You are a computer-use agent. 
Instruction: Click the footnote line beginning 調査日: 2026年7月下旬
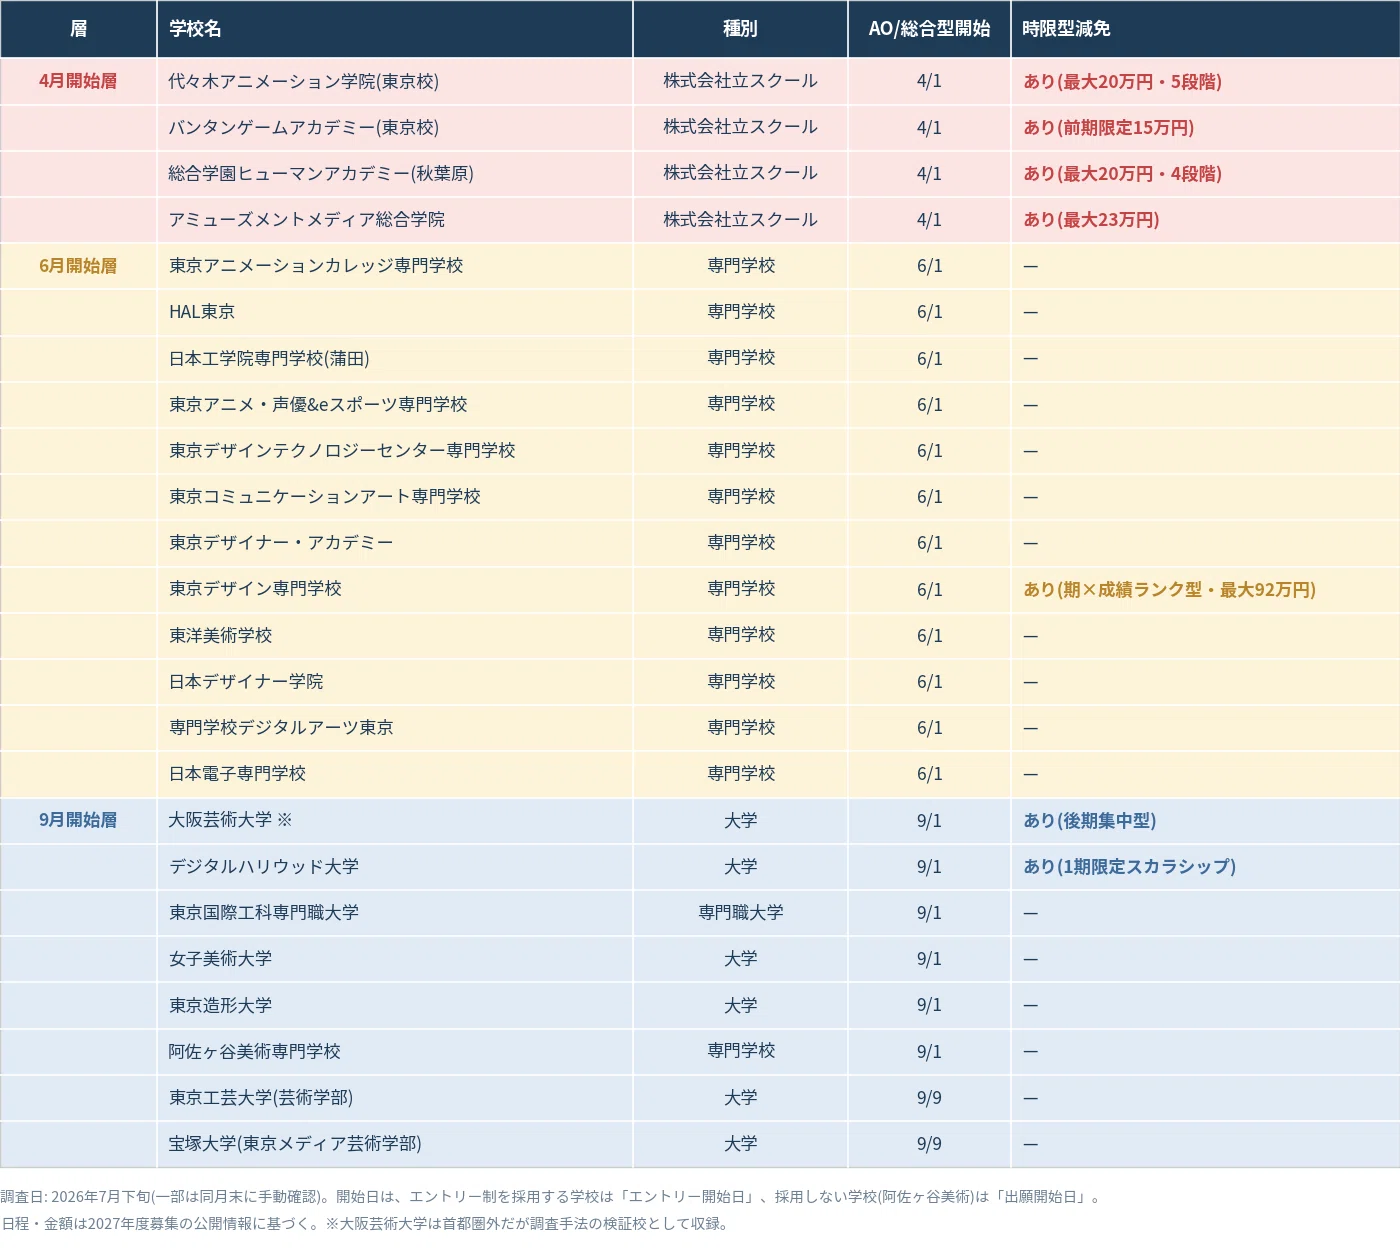pyautogui.click(x=551, y=1197)
